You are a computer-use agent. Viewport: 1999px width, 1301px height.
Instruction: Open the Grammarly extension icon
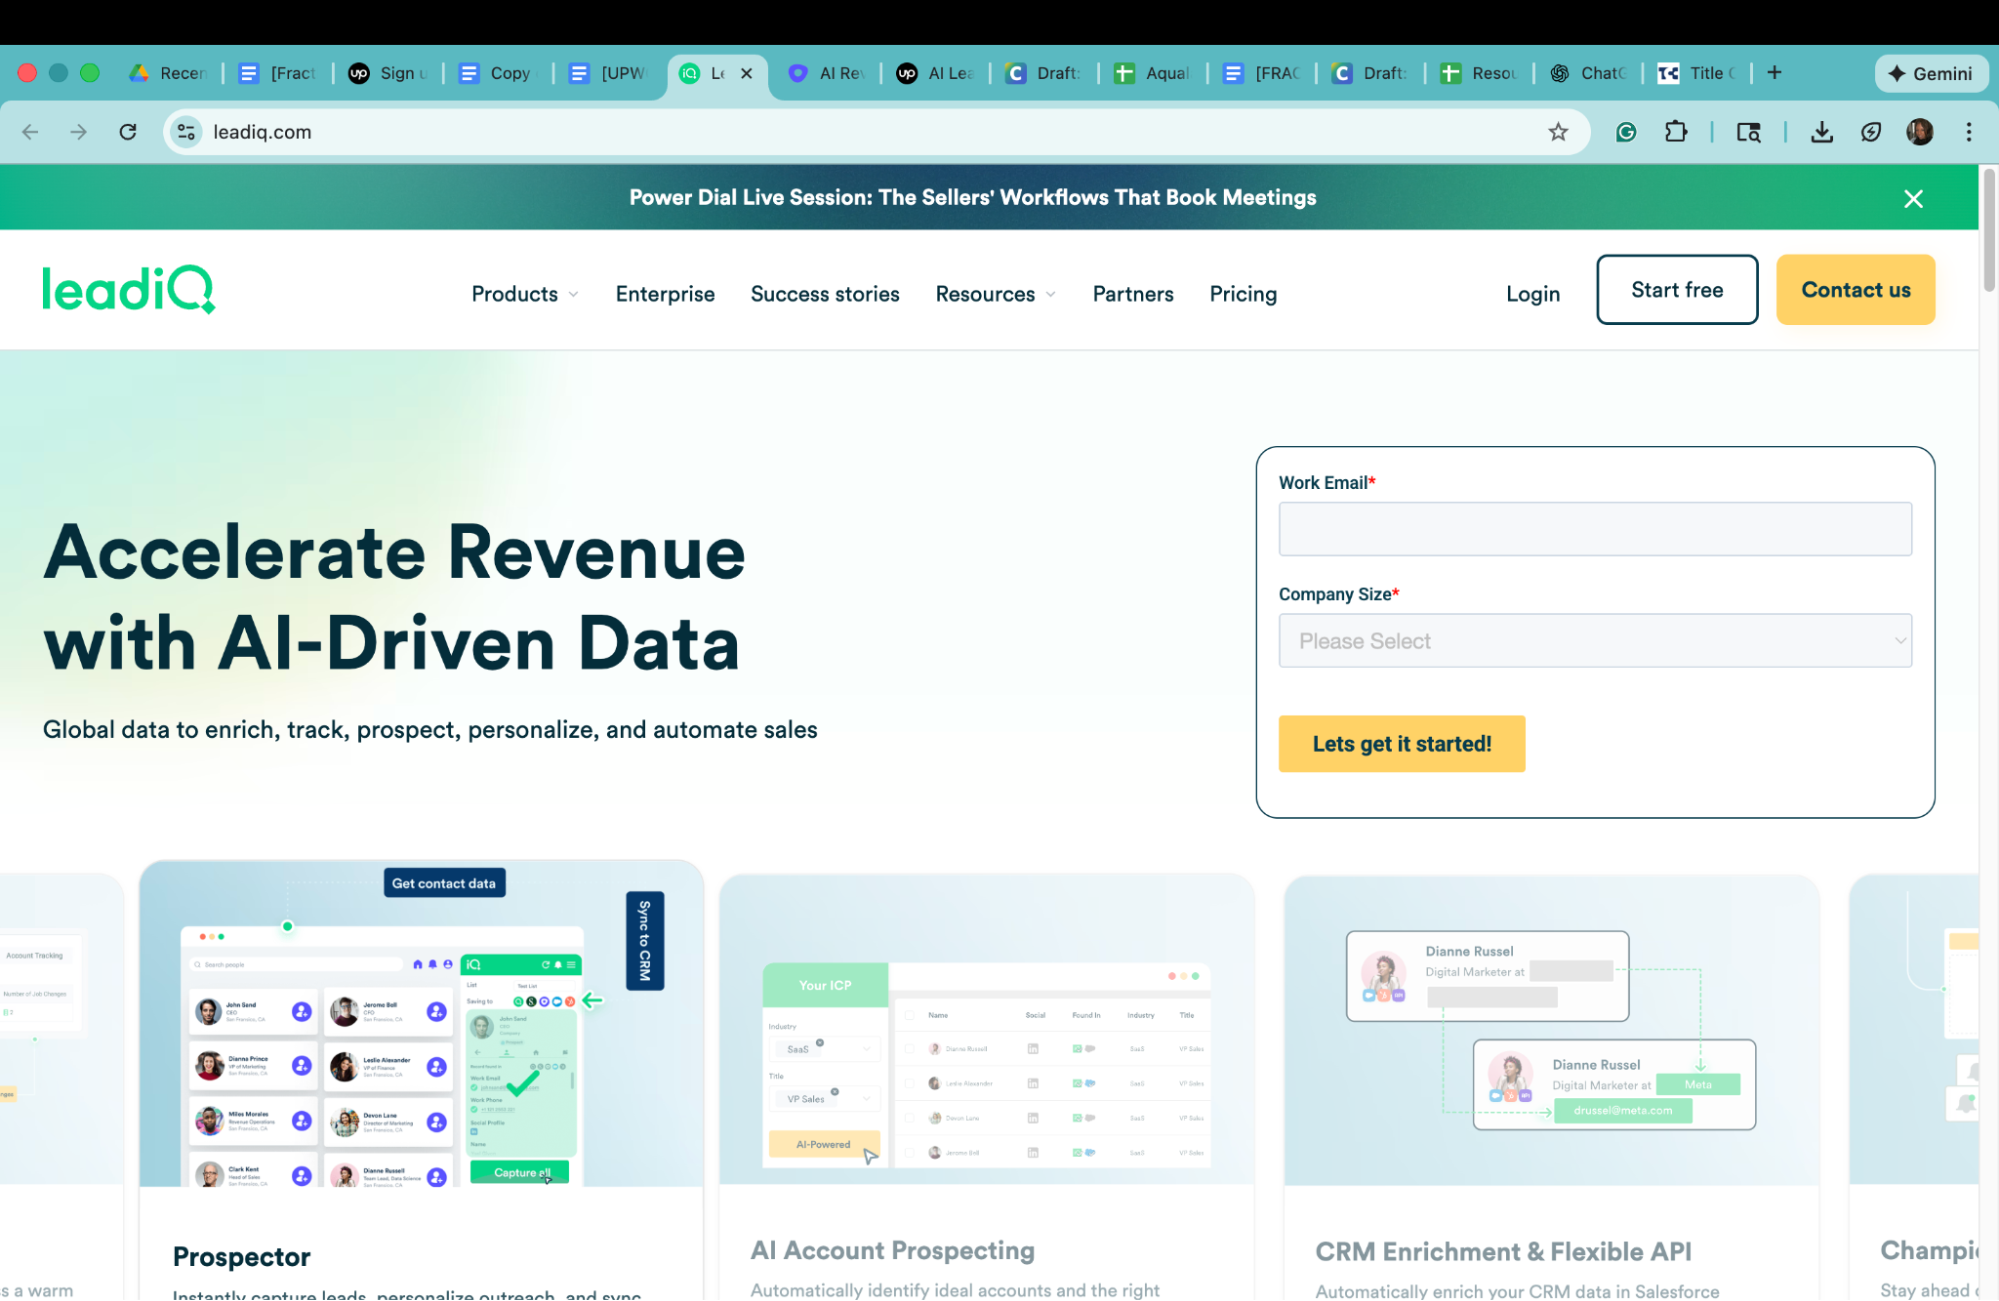click(x=1626, y=132)
